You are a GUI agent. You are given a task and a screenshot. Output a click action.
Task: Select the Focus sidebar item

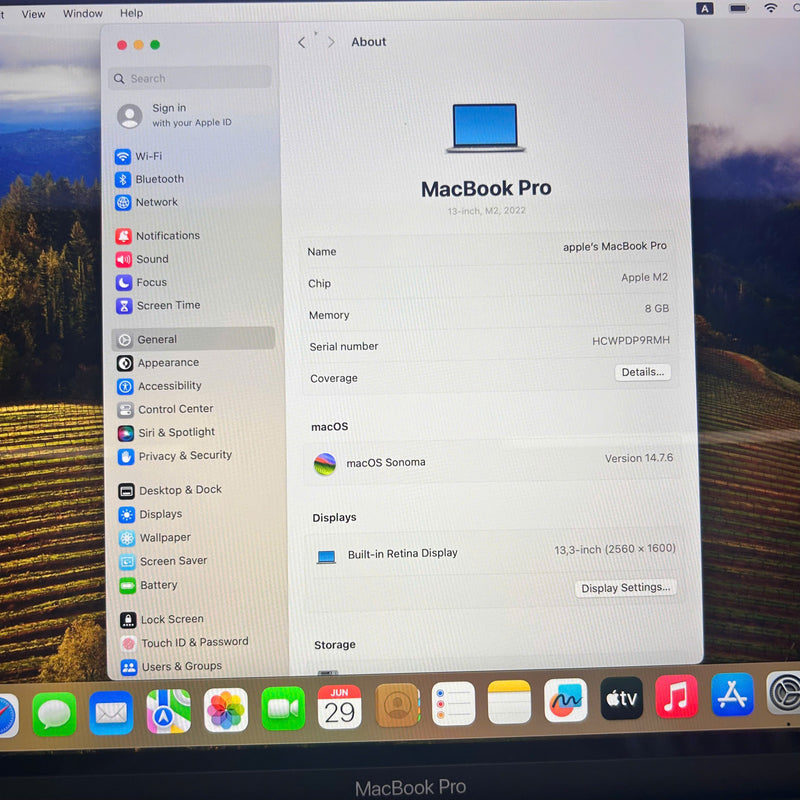151,282
